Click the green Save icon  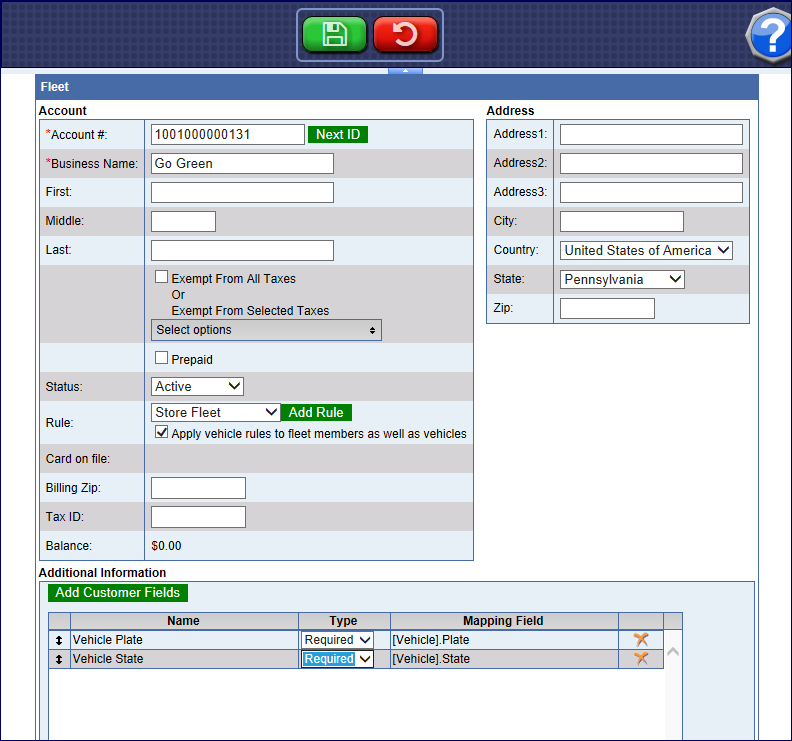coord(334,35)
